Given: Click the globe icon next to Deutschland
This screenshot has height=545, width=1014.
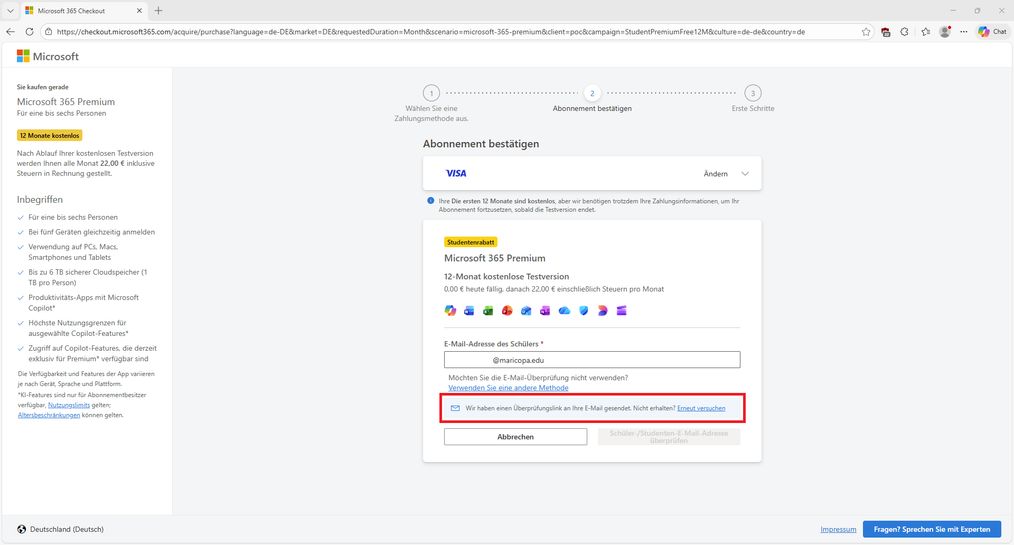Looking at the screenshot, I should tap(21, 529).
